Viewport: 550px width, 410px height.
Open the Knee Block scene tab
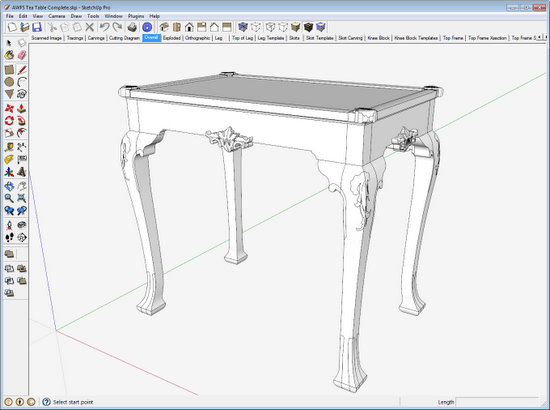378,38
